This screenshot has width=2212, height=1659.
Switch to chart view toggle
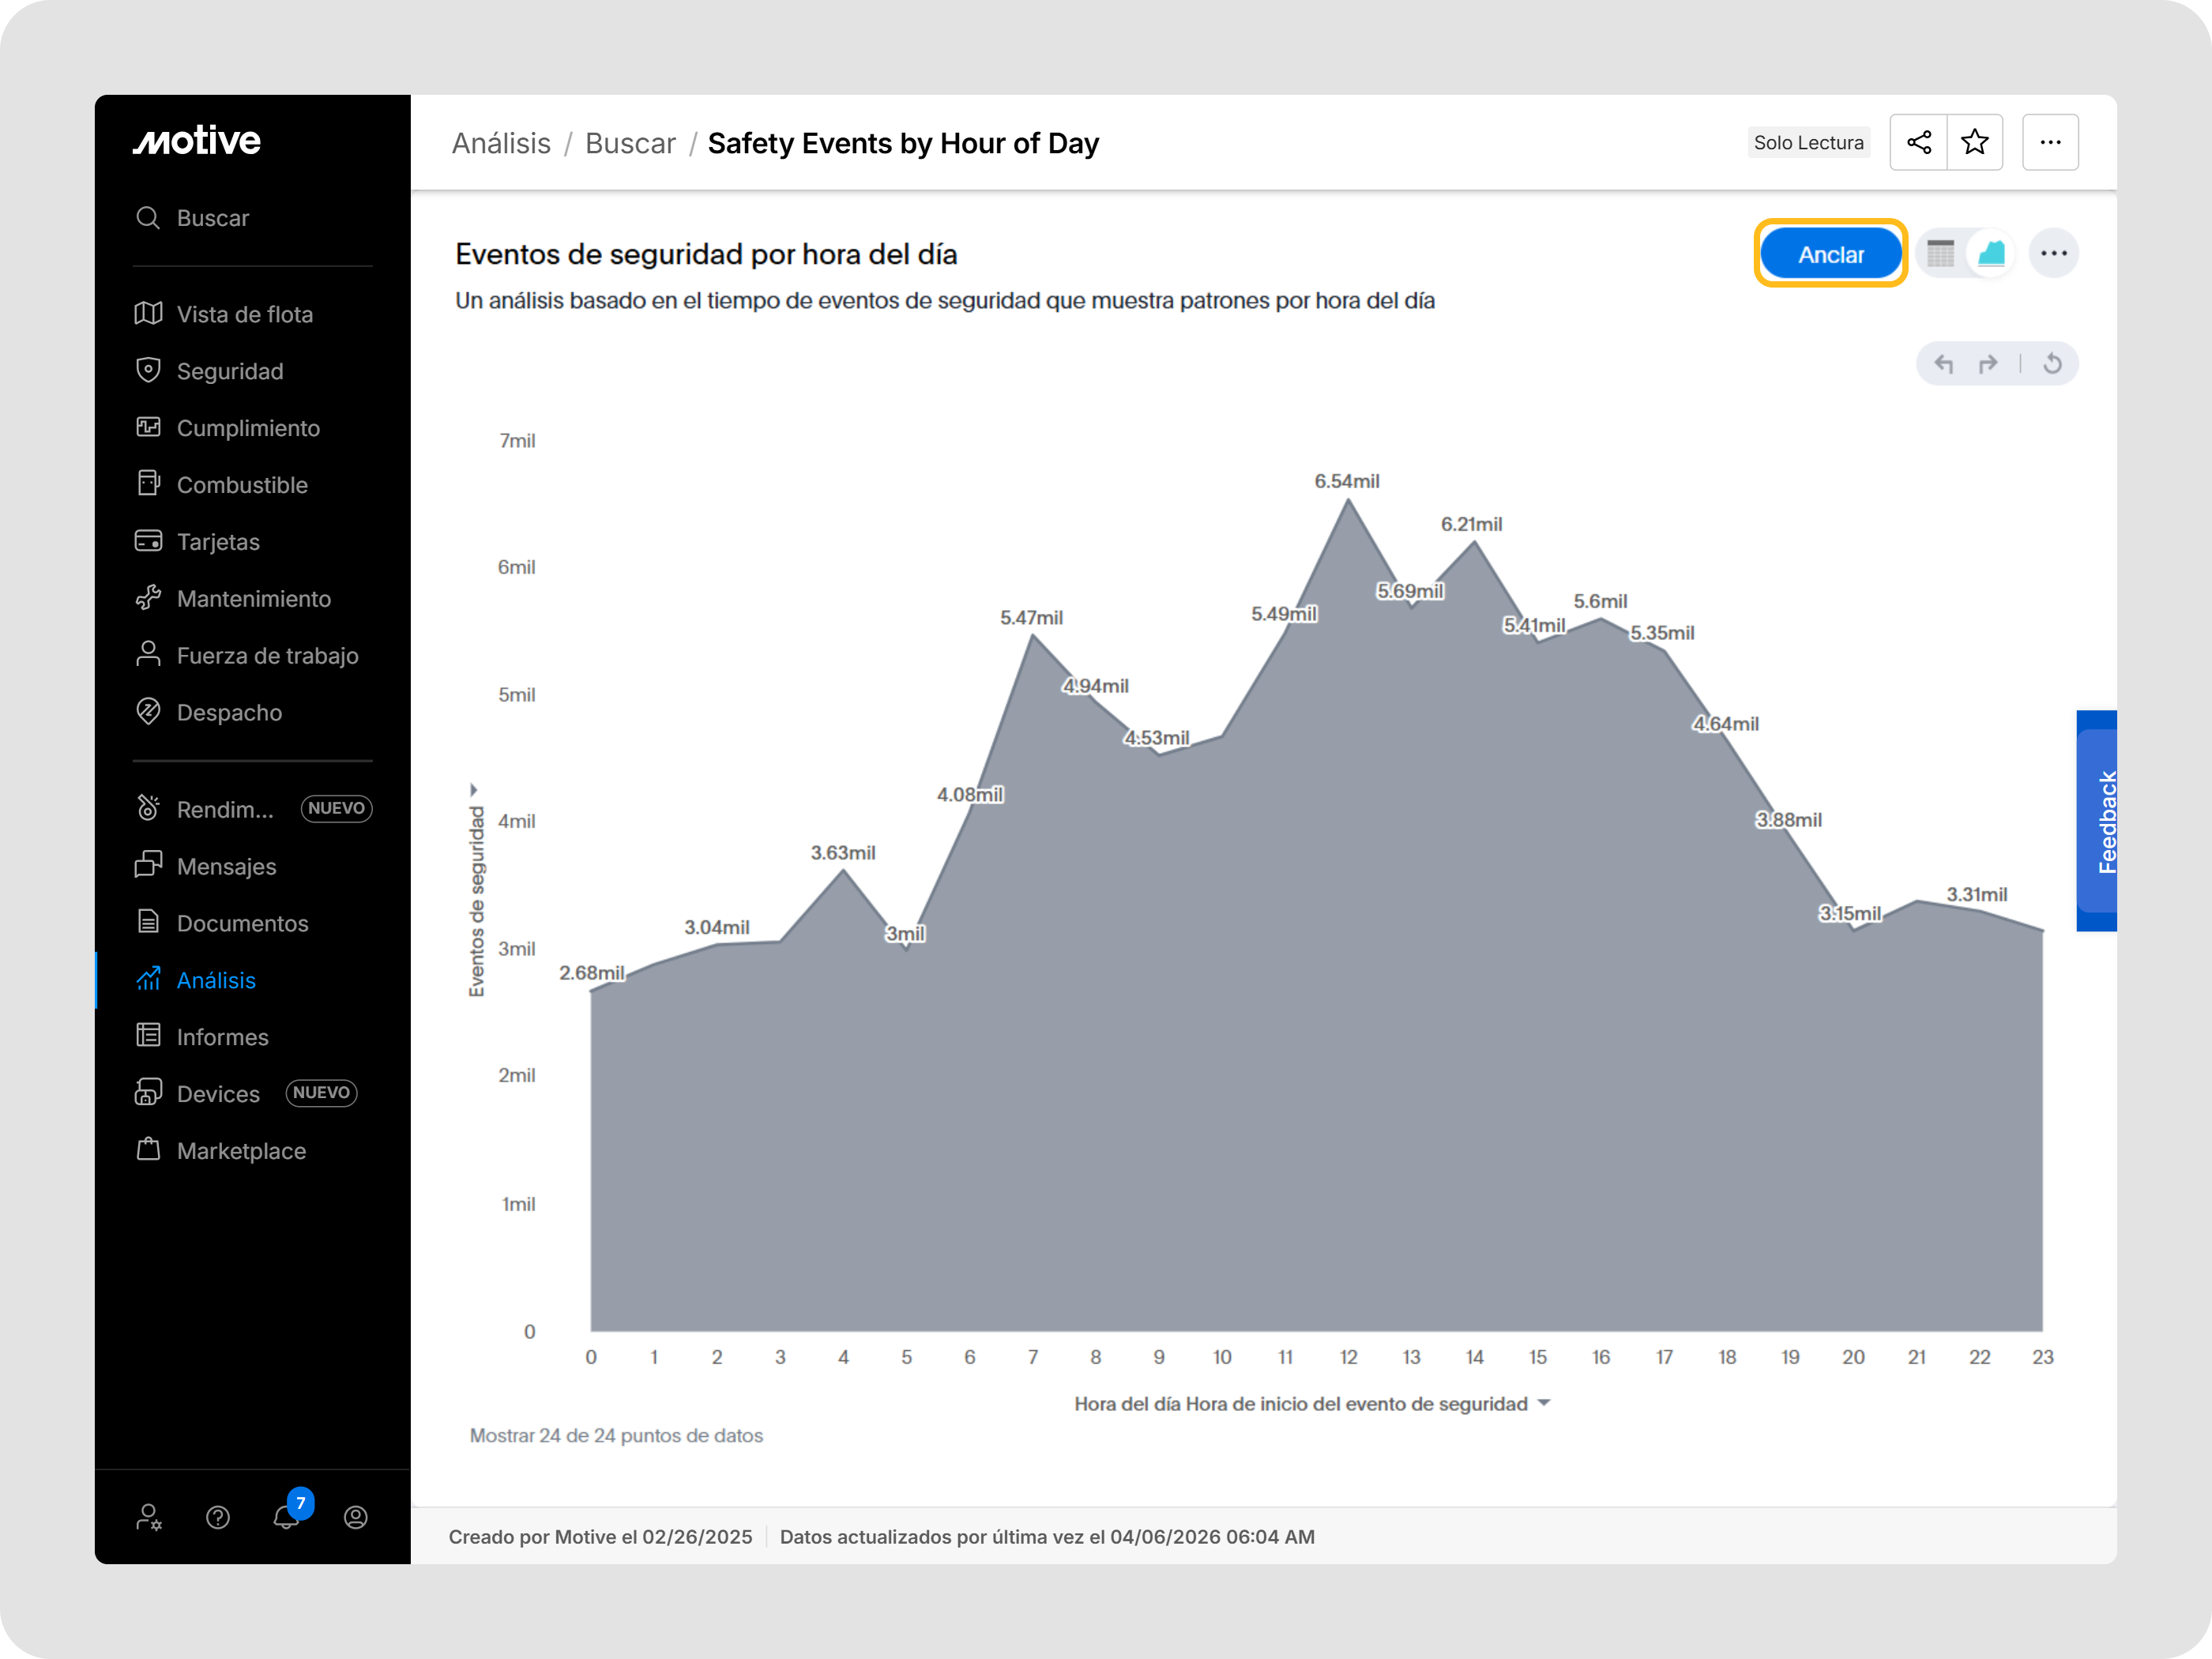coord(1991,254)
